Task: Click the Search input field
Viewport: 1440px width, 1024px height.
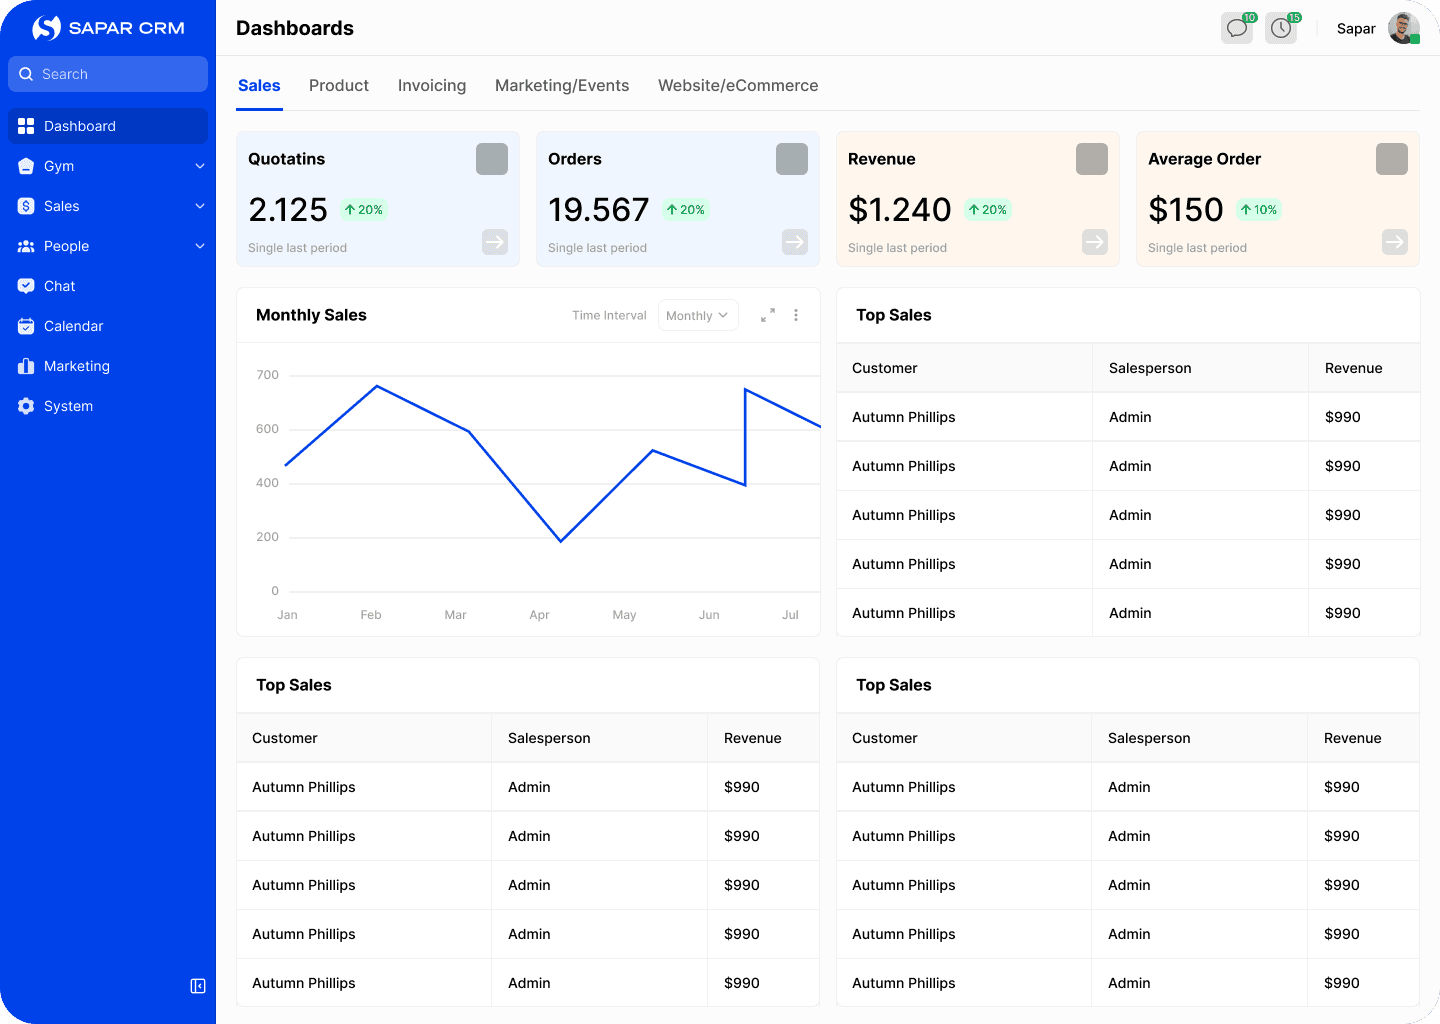Action: (107, 73)
